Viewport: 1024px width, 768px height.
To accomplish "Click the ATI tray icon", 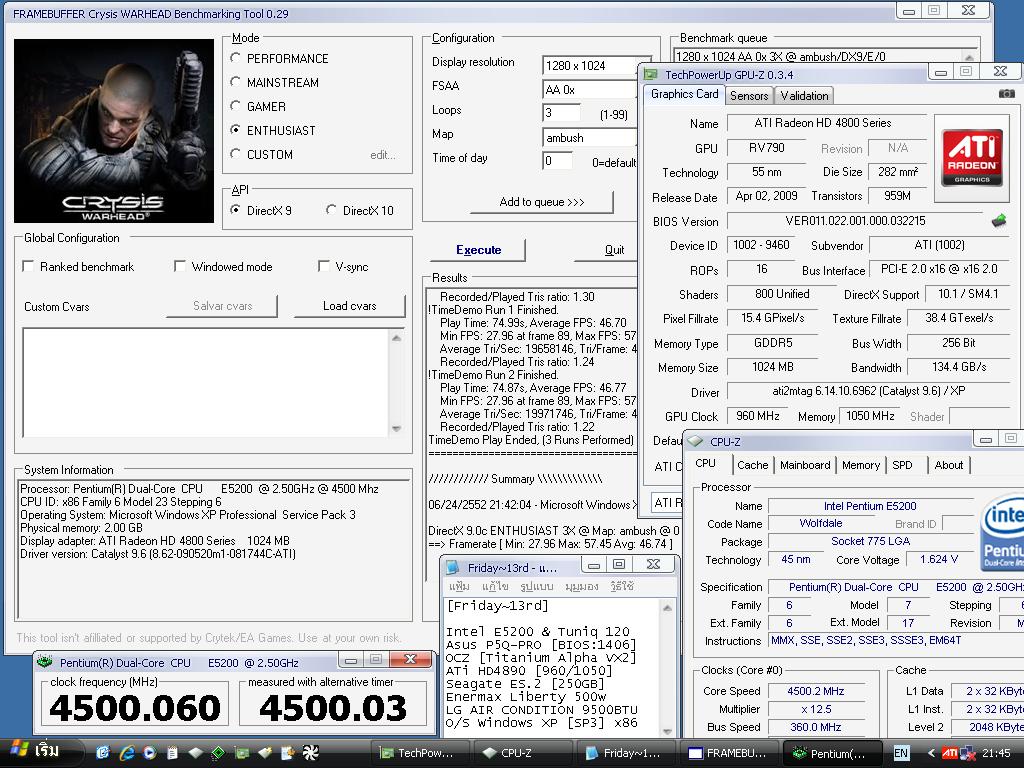I will [x=950, y=753].
